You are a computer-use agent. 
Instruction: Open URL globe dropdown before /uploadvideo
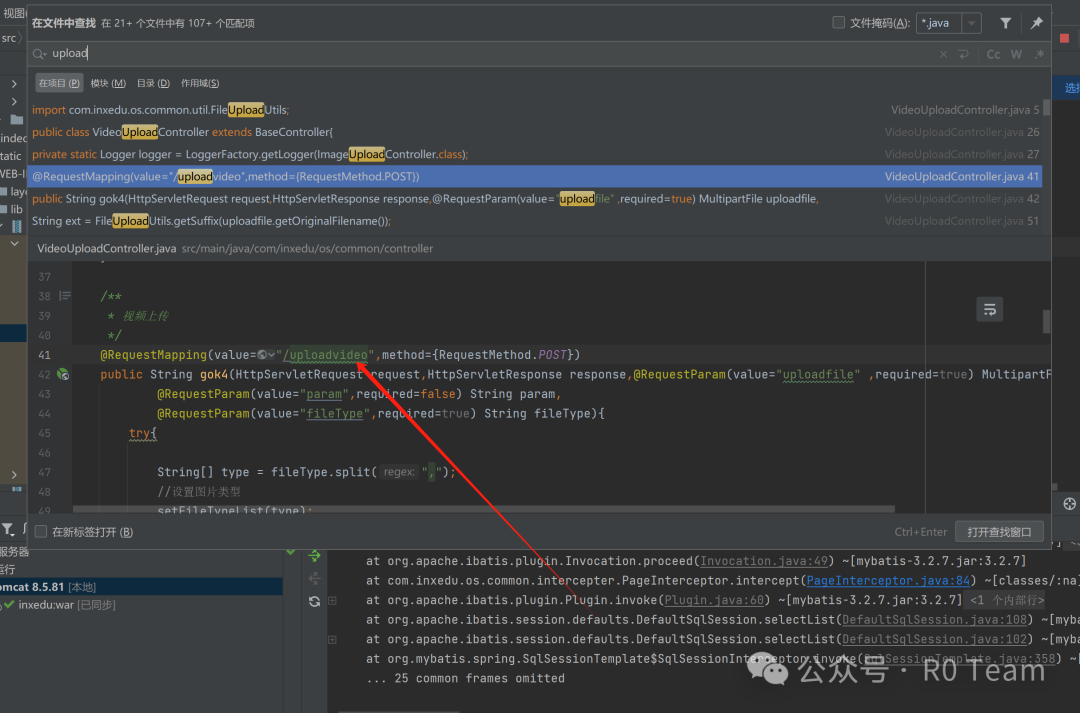[266, 355]
